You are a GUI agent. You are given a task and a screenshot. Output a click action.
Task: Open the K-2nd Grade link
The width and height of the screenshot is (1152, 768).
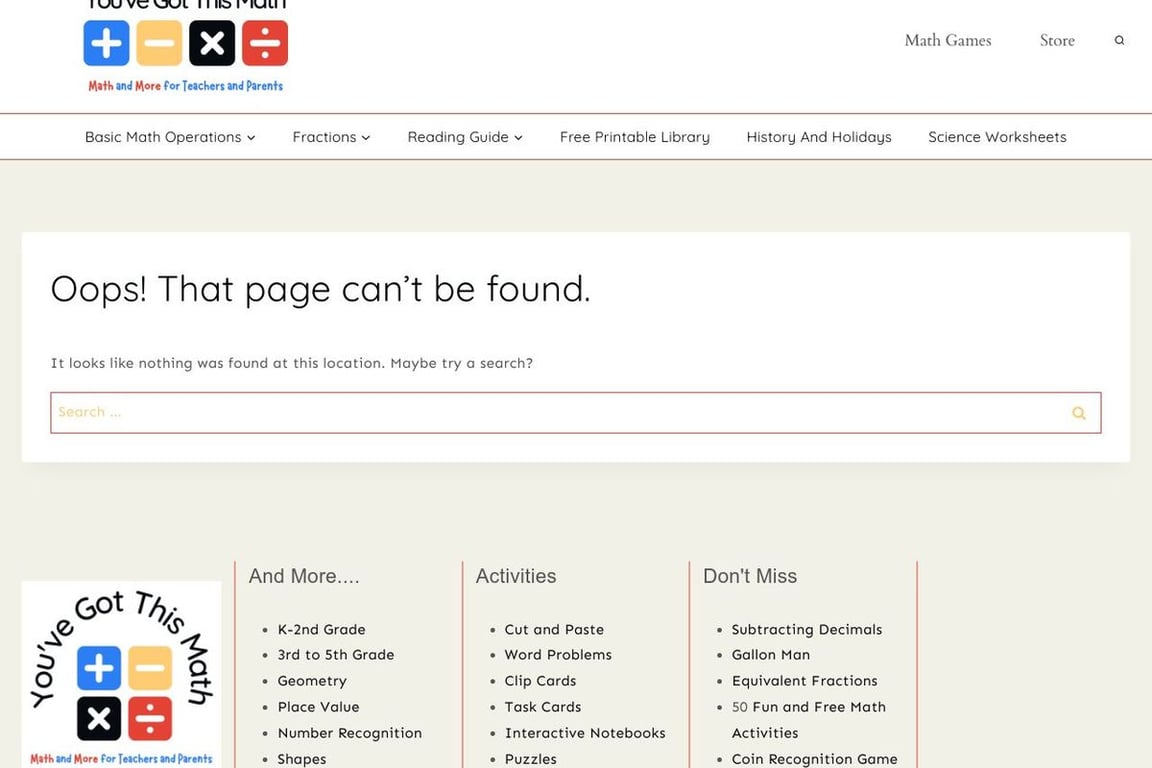[321, 629]
